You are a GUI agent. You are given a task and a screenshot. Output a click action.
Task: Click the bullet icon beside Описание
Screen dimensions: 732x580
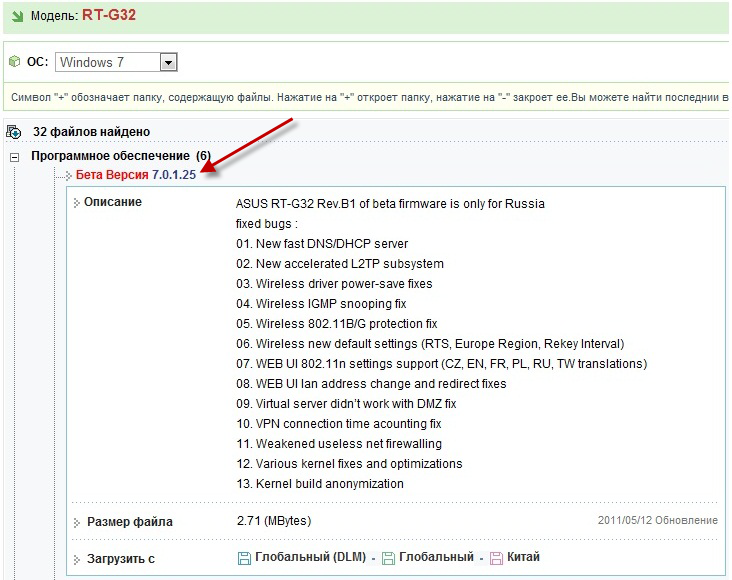coord(77,203)
